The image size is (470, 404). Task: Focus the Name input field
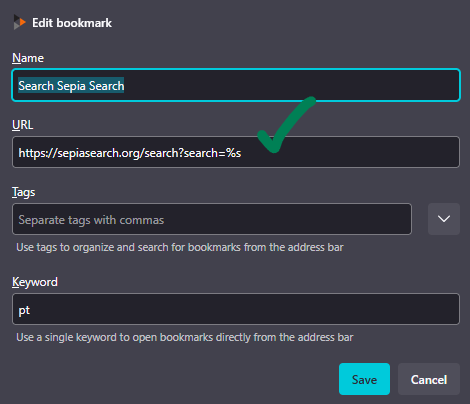pyautogui.click(x=236, y=85)
